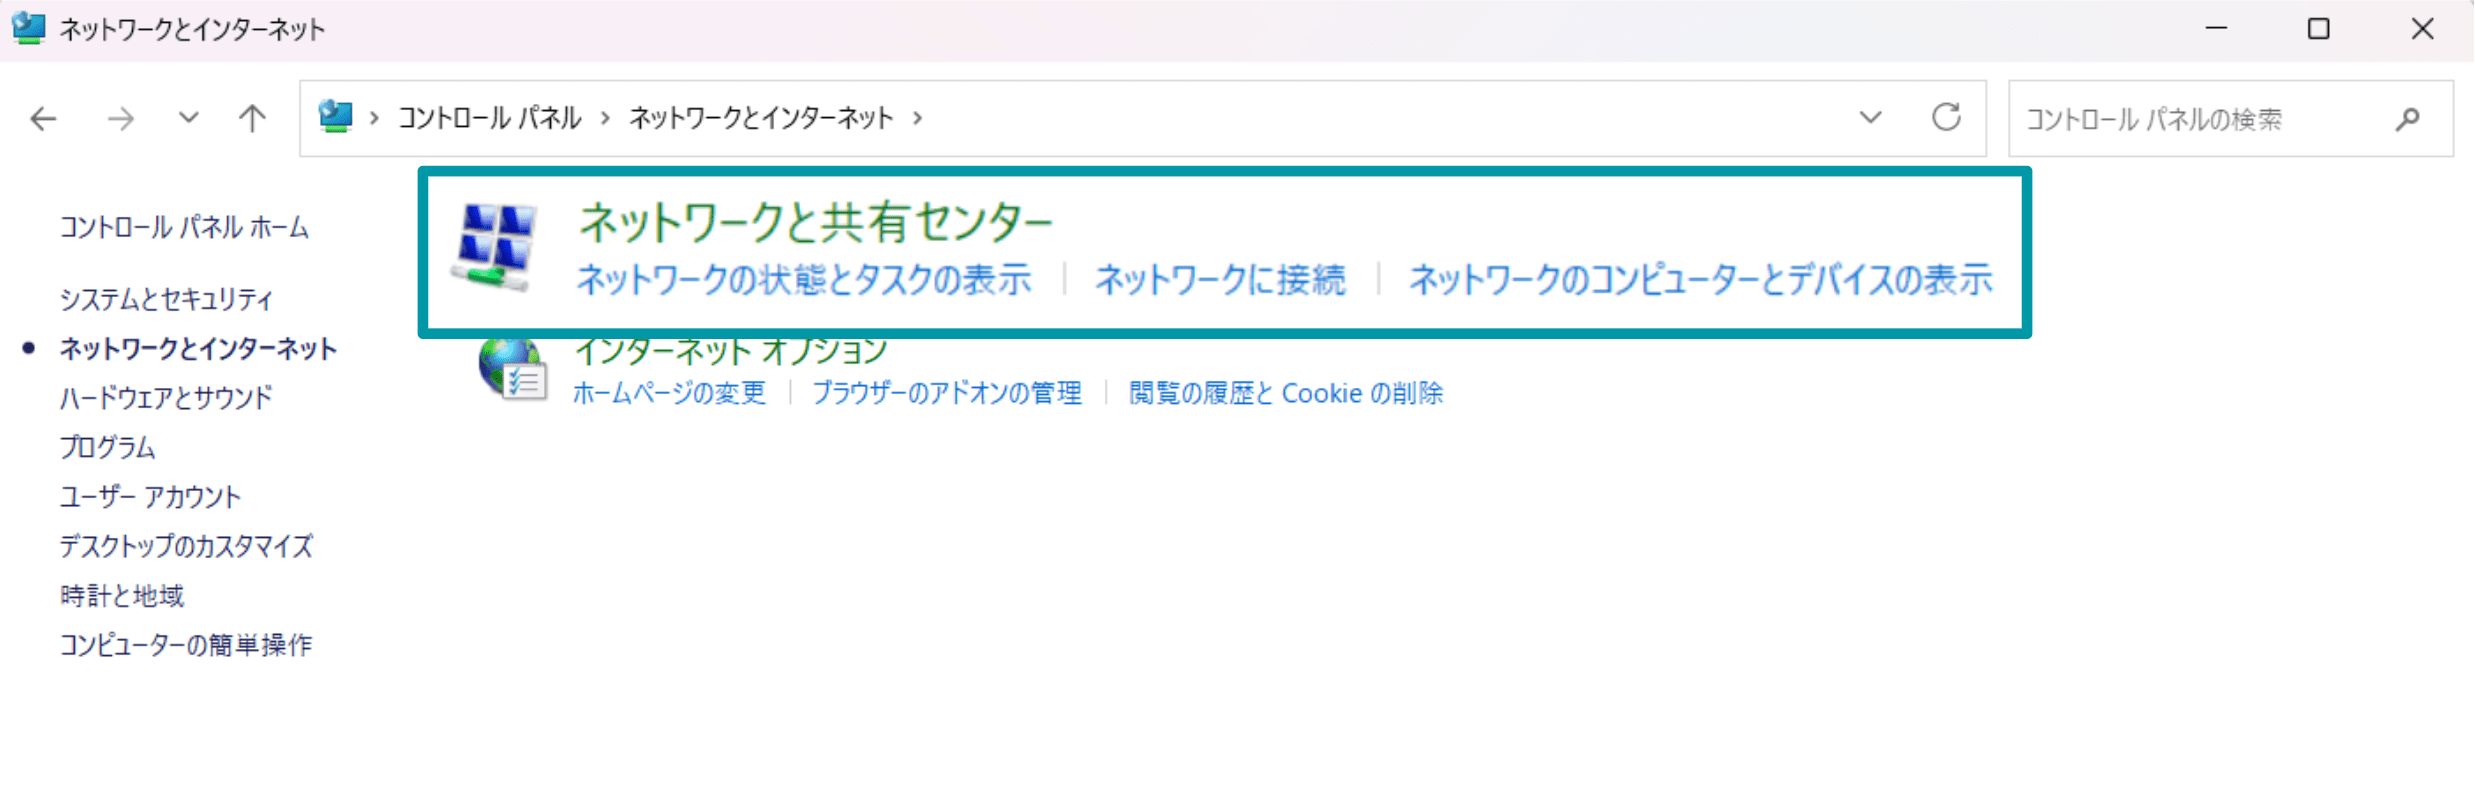Viewport: 2475px width, 801px height.
Task: Refresh the control panel view
Action: 1945,118
